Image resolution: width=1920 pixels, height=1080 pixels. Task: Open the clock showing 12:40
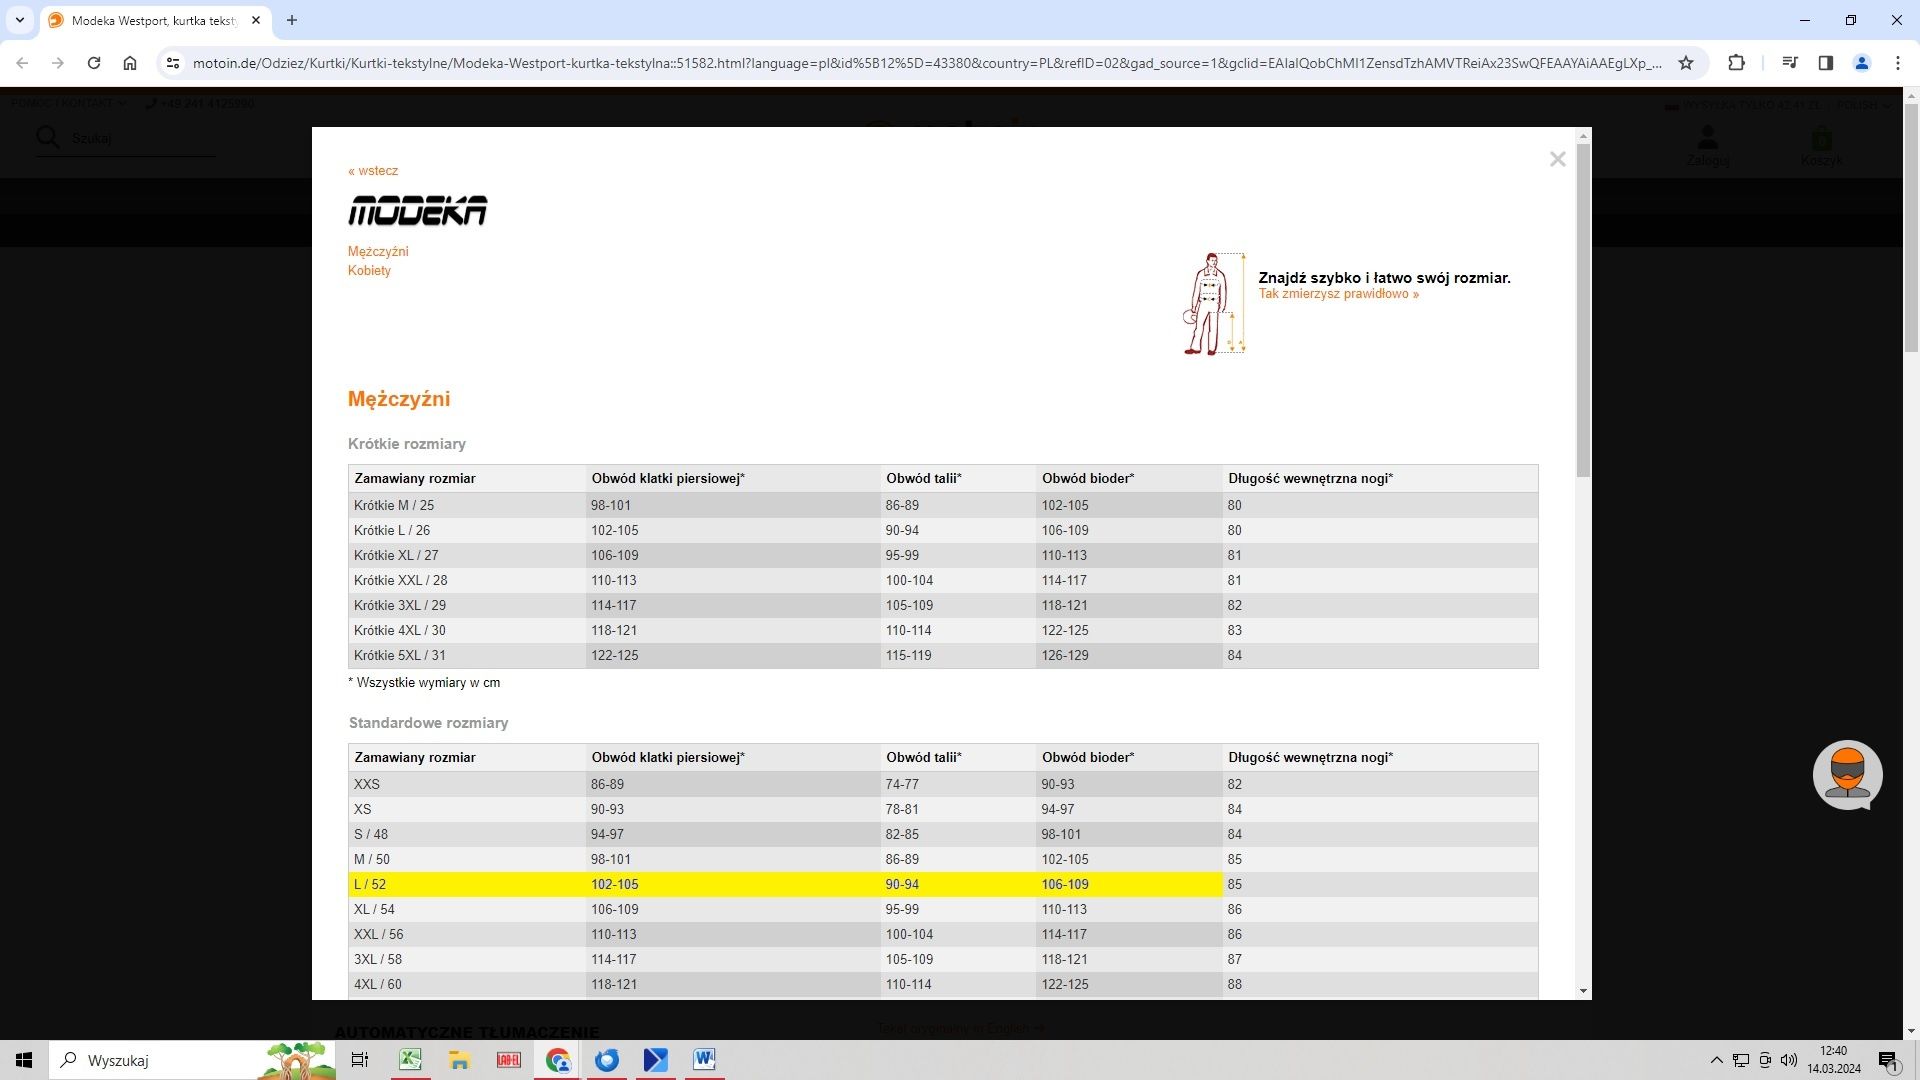pyautogui.click(x=1834, y=1060)
